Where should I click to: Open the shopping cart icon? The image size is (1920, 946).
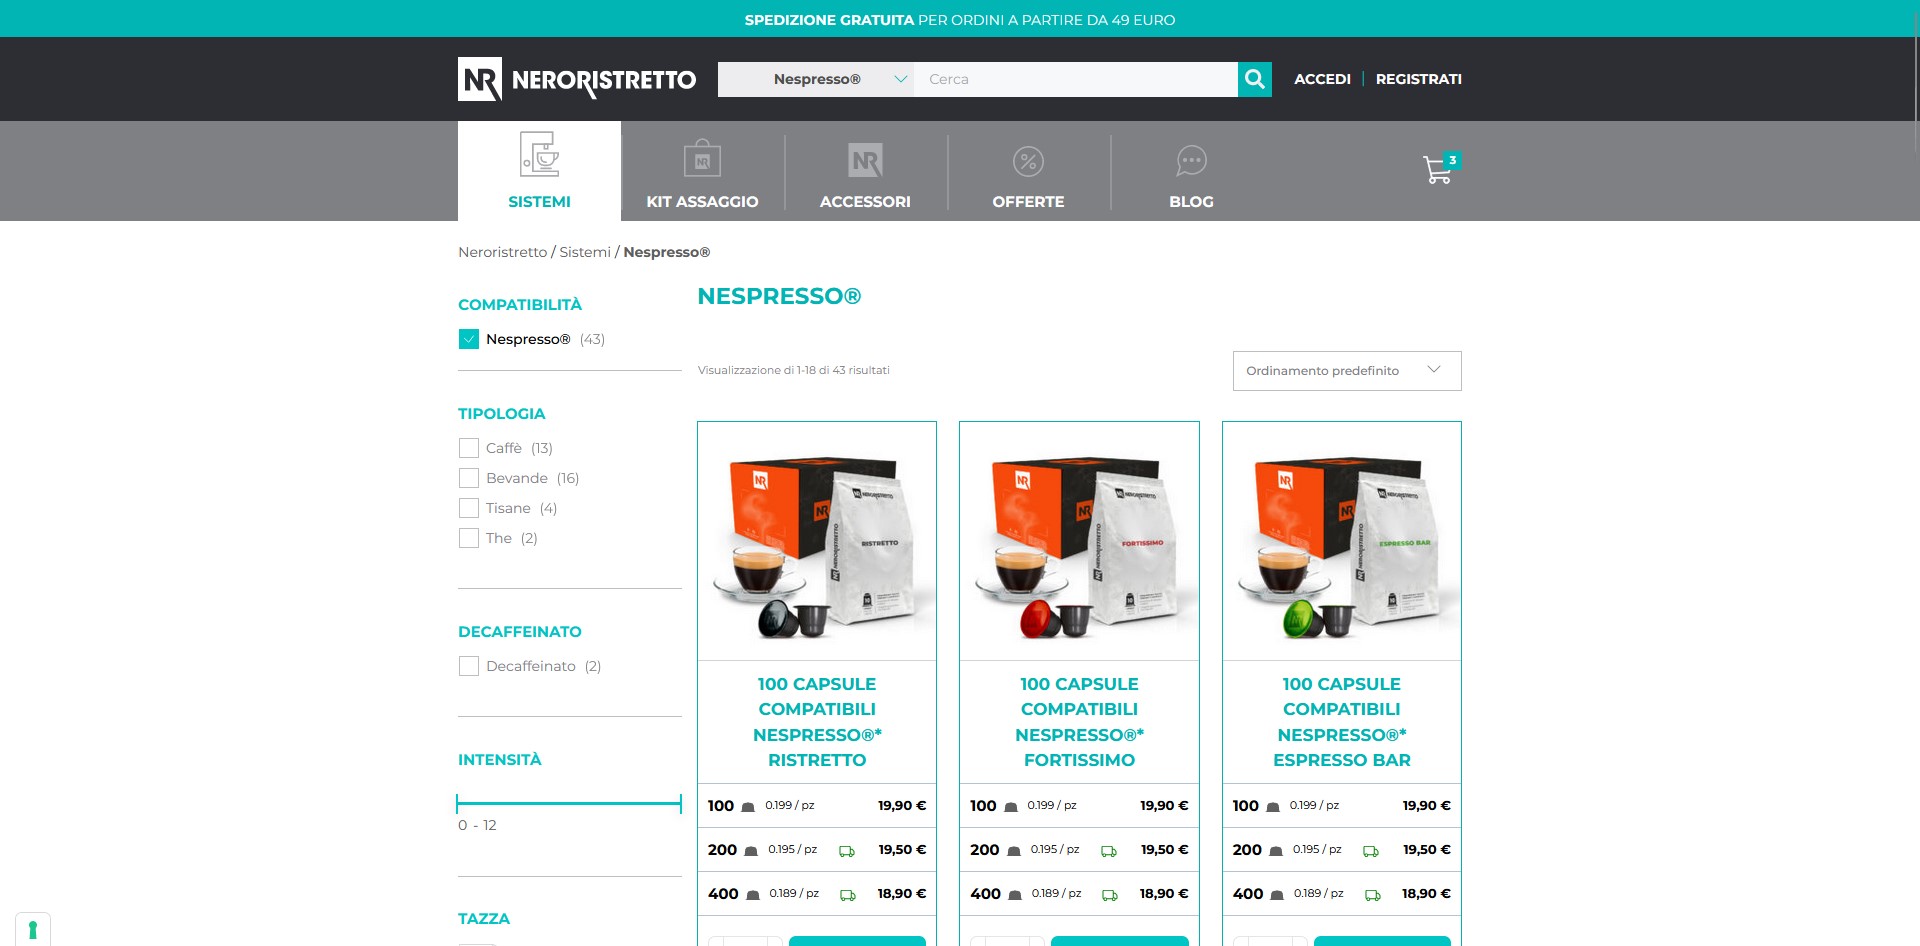click(1439, 169)
